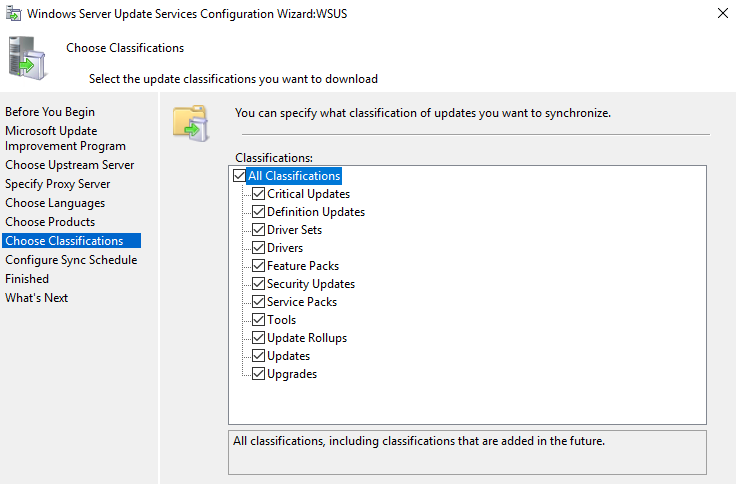736x484 pixels.
Task: Click the server icon in wizard header
Action: [27, 58]
